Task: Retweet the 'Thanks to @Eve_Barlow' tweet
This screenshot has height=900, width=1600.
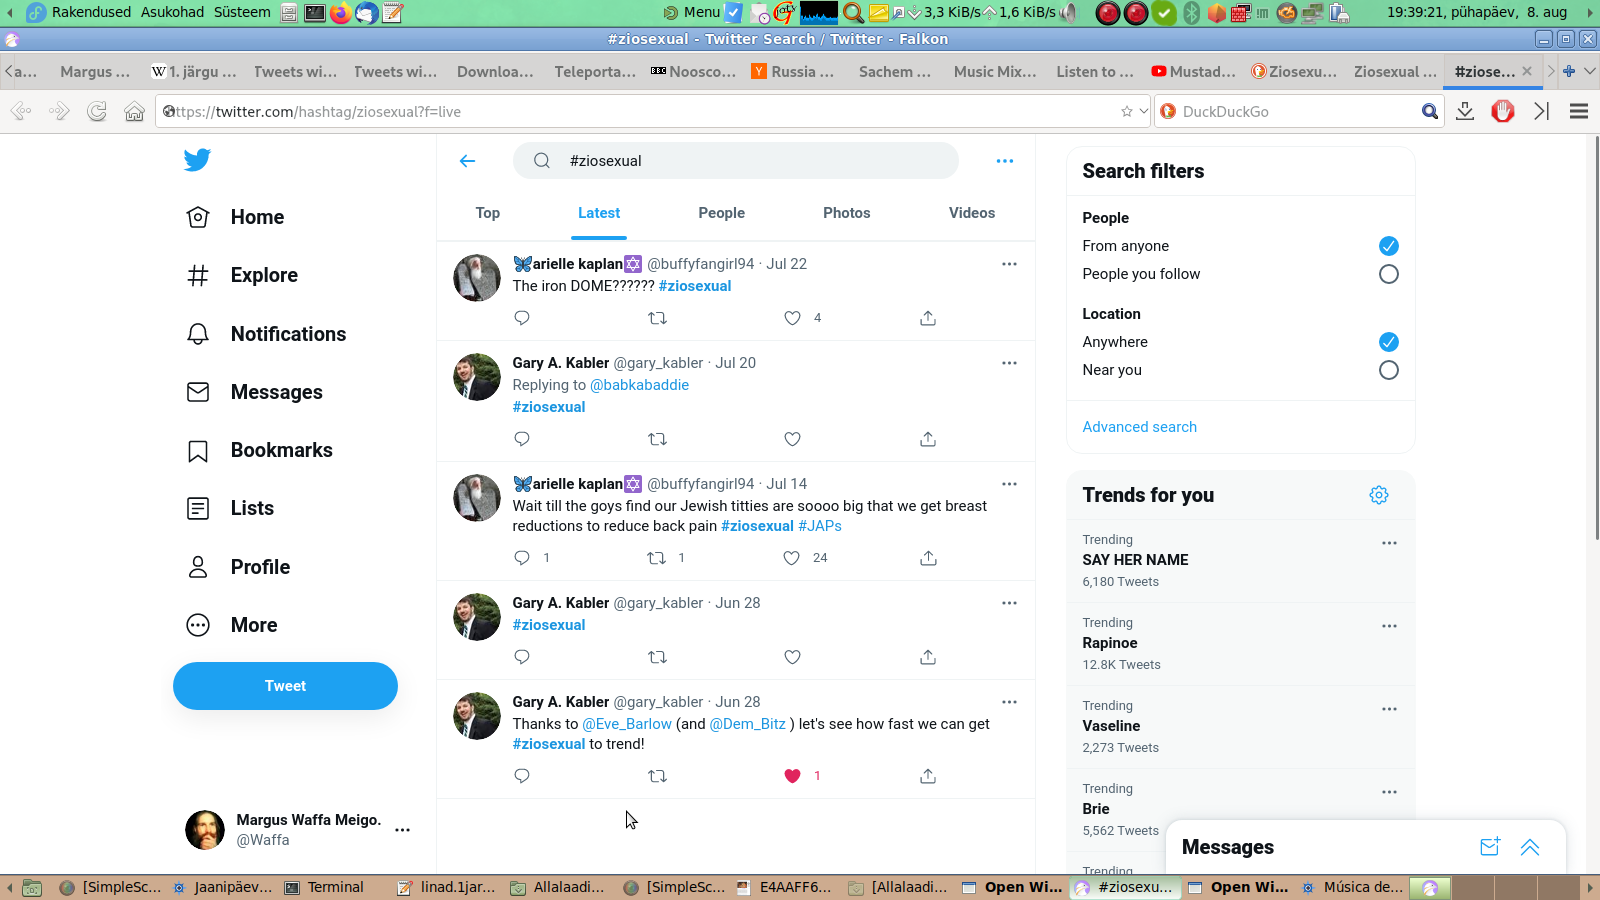Action: click(657, 776)
